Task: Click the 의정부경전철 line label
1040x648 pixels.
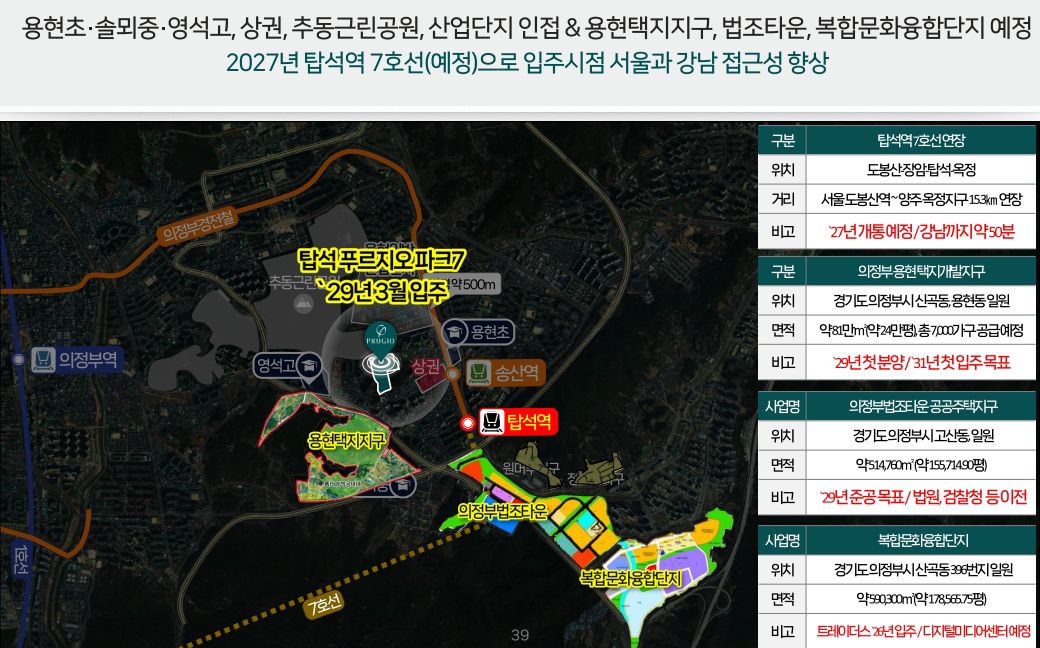Action: [197, 227]
